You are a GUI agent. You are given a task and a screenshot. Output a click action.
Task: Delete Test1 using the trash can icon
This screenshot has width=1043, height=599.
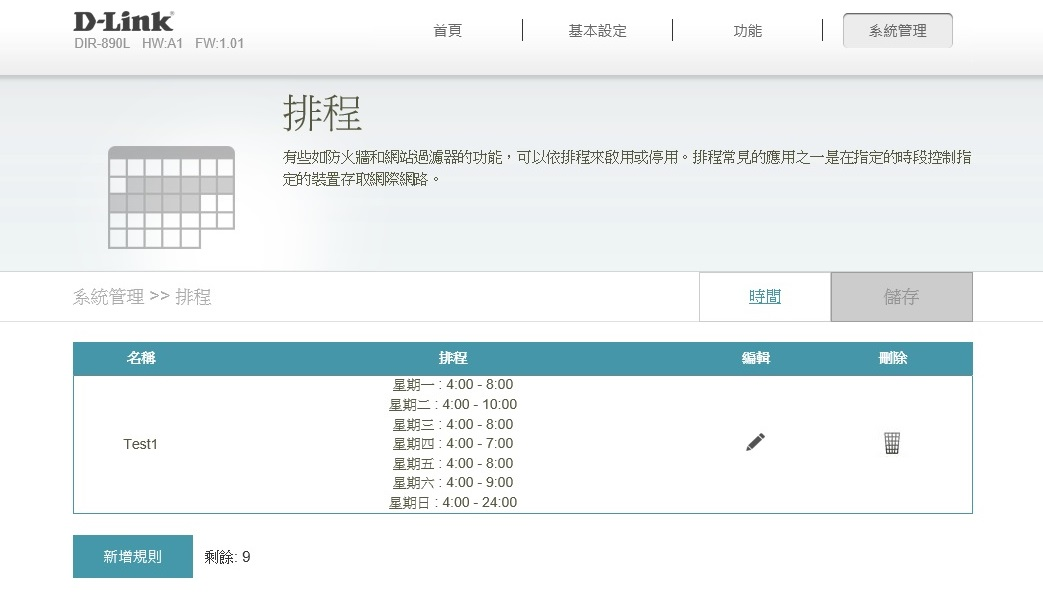coord(892,443)
